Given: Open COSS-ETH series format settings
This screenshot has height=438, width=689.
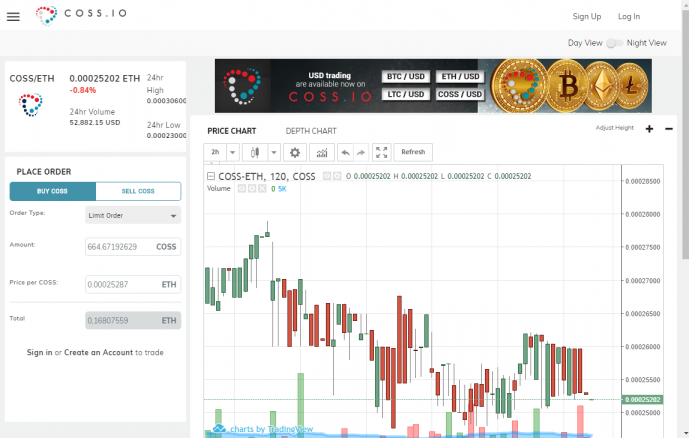Looking at the screenshot, I should click(x=337, y=176).
